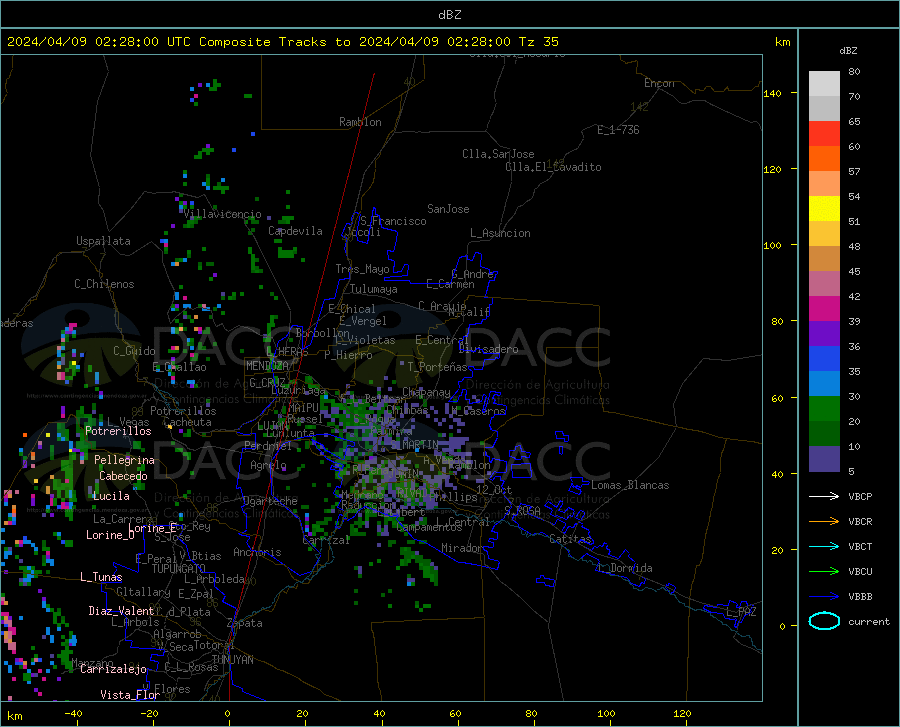The width and height of the screenshot is (900, 727).
Task: Click the L_Tunas label
Action: pos(101,577)
